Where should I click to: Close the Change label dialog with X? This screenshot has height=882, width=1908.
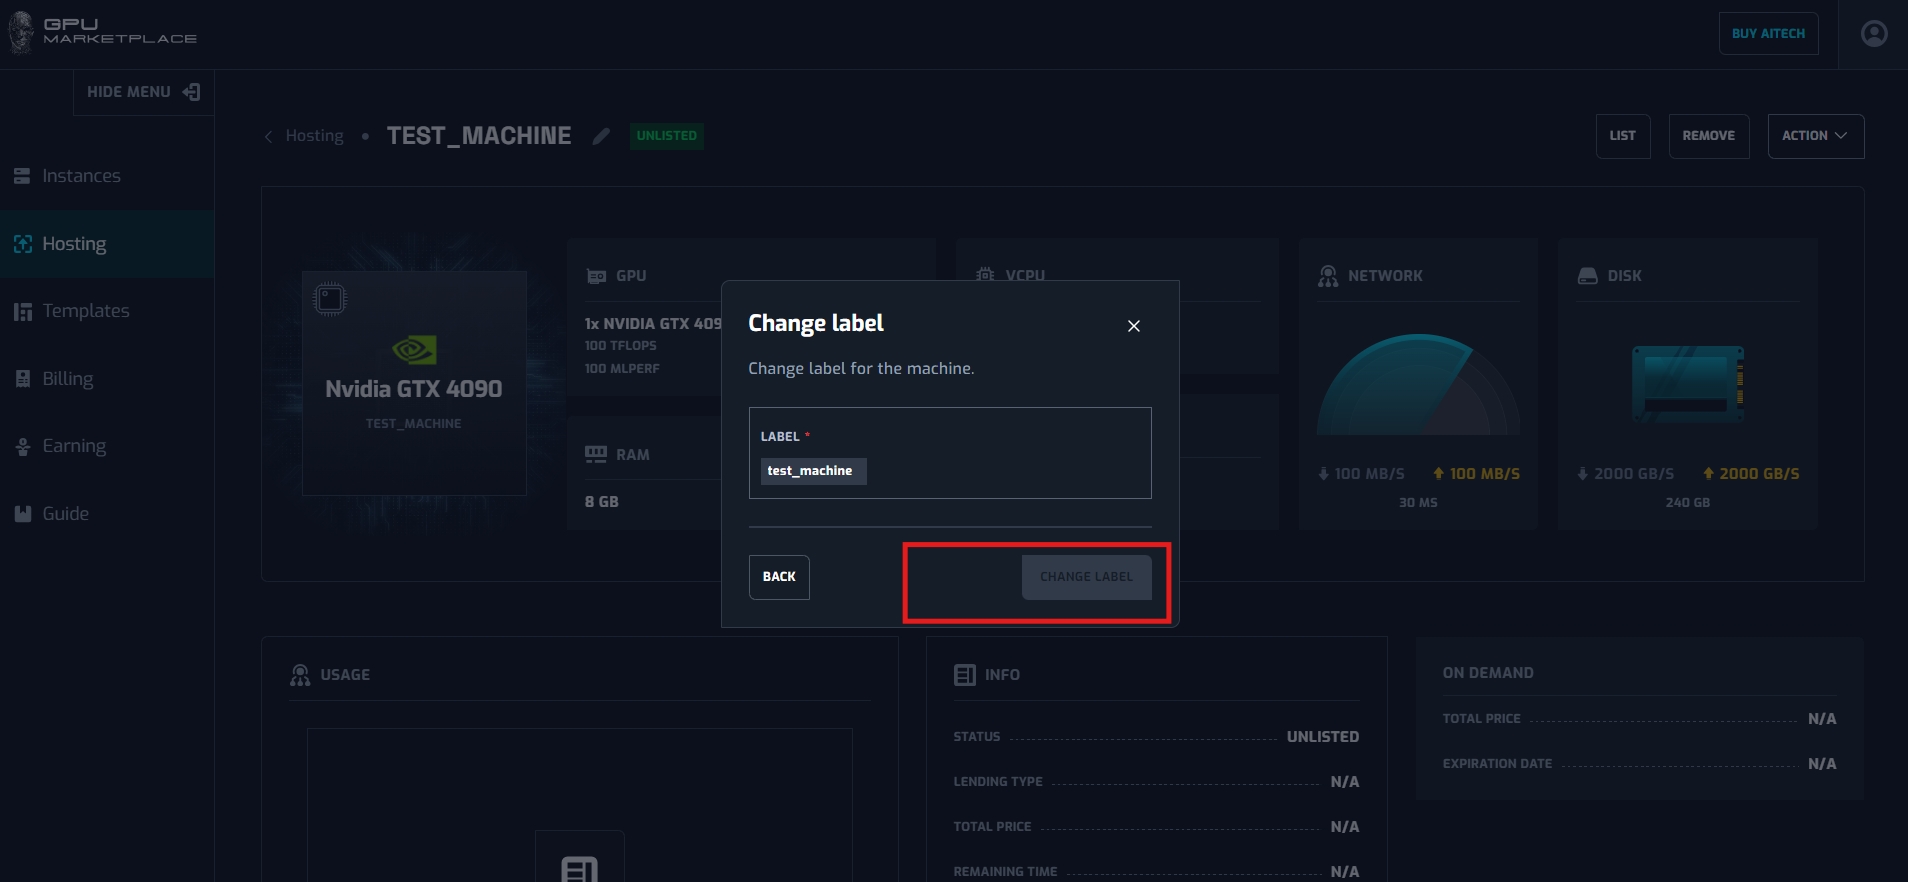coord(1133,326)
